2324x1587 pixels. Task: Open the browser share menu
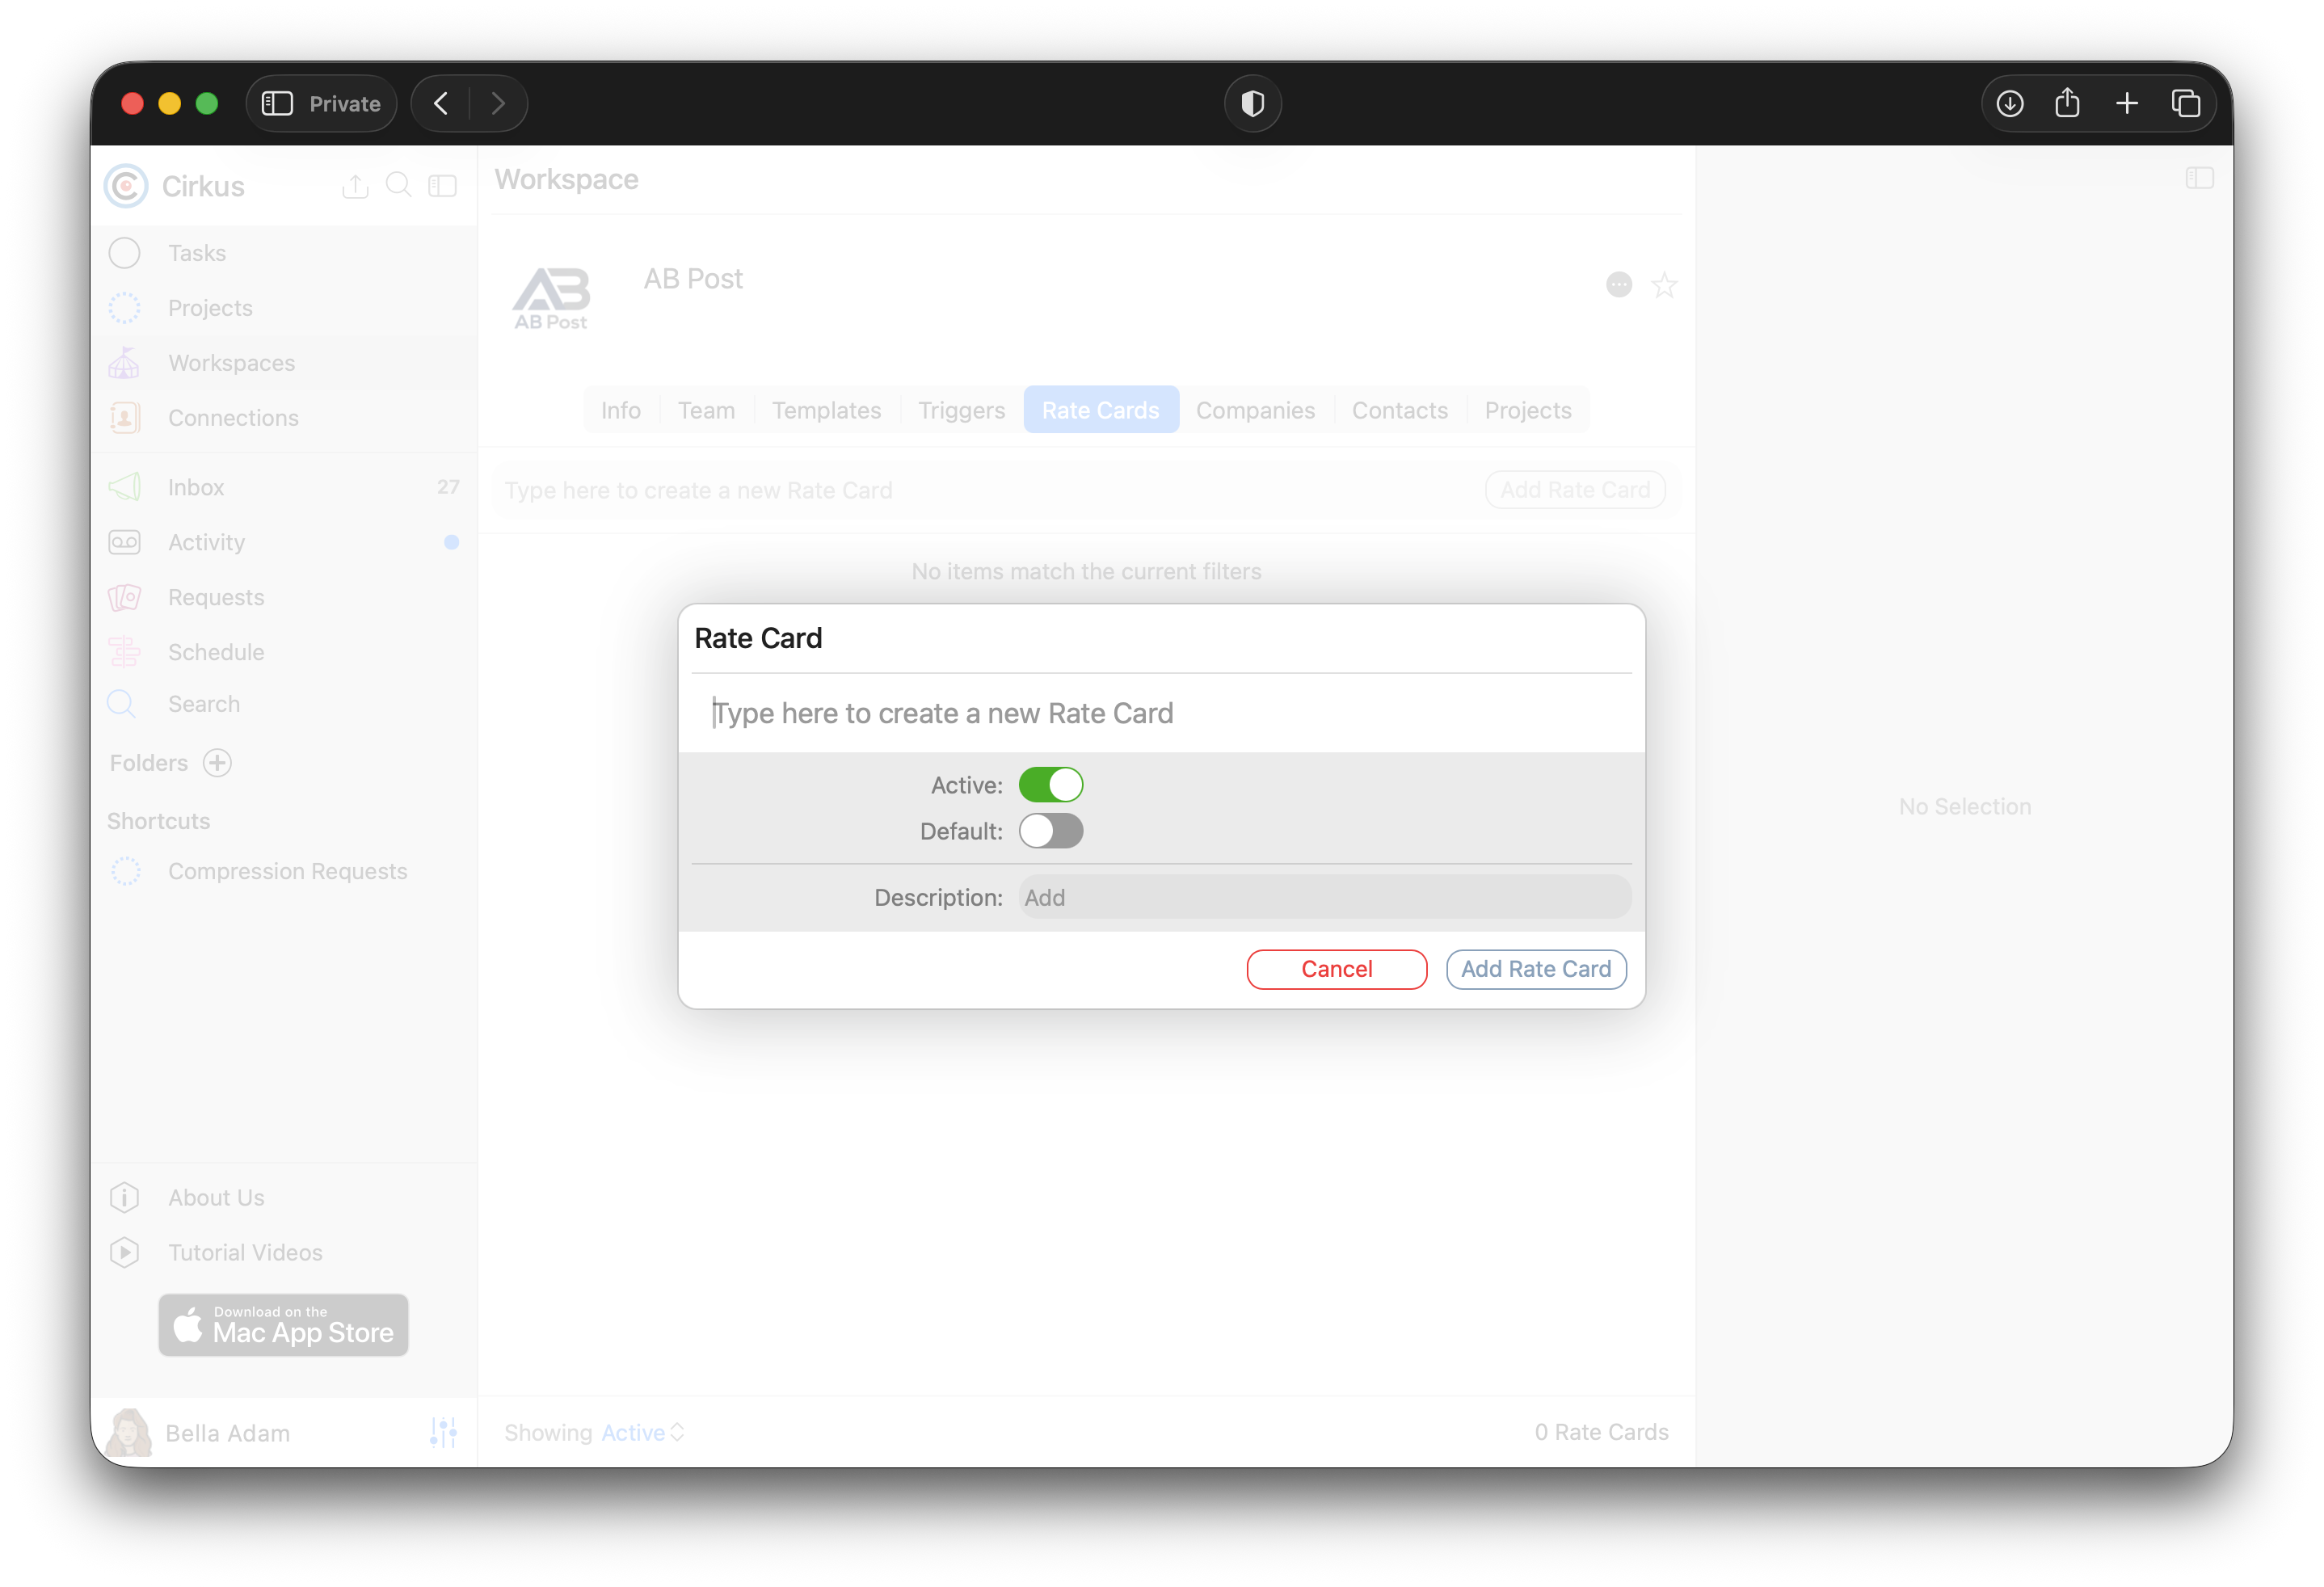2067,103
